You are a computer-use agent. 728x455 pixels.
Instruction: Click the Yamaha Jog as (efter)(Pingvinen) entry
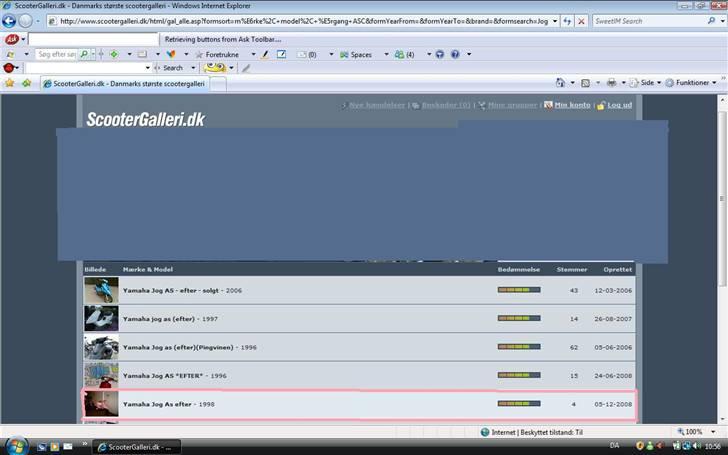(x=179, y=347)
